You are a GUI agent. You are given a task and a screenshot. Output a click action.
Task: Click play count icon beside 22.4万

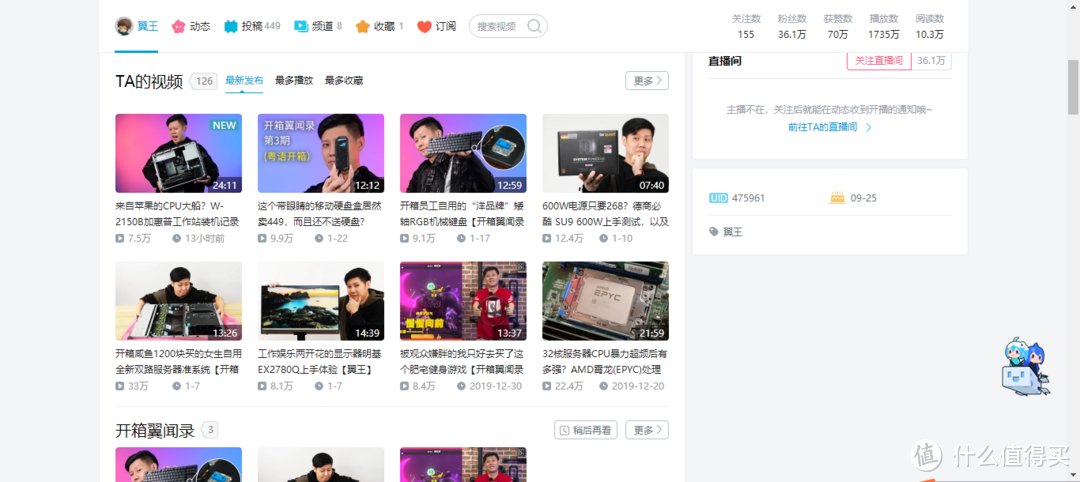coord(547,386)
